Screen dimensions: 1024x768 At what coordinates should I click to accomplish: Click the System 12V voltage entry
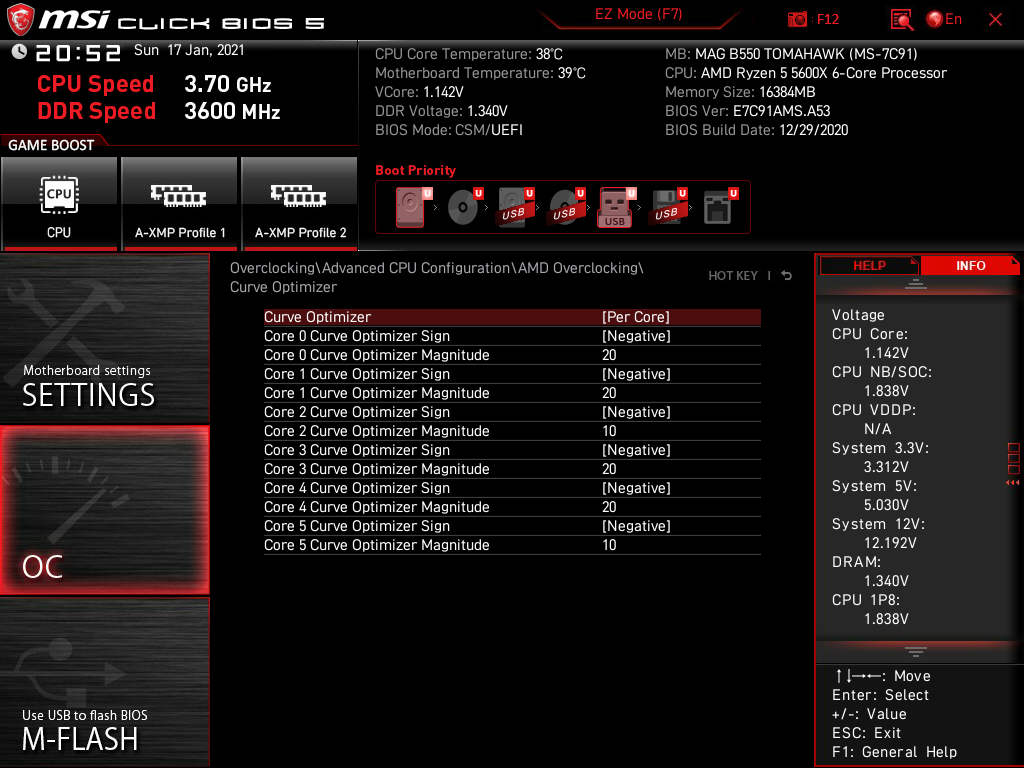pos(878,534)
